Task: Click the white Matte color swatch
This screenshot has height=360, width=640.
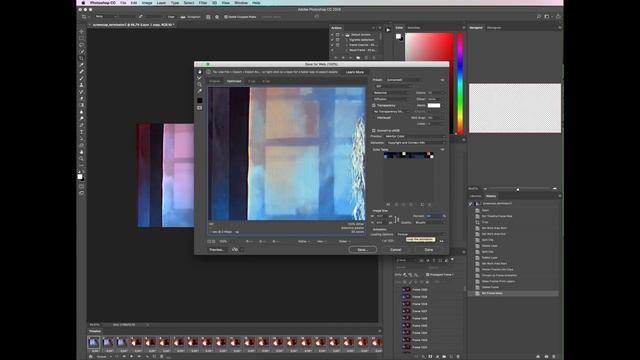Action: pyautogui.click(x=434, y=105)
